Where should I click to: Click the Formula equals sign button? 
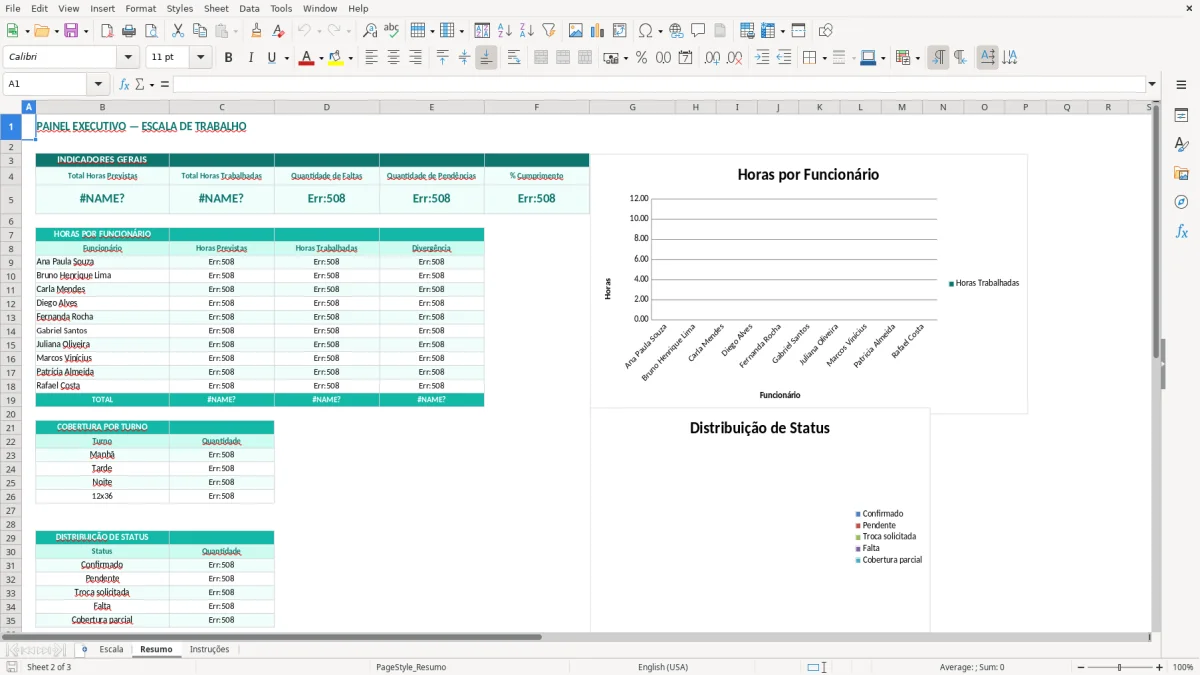tap(163, 84)
